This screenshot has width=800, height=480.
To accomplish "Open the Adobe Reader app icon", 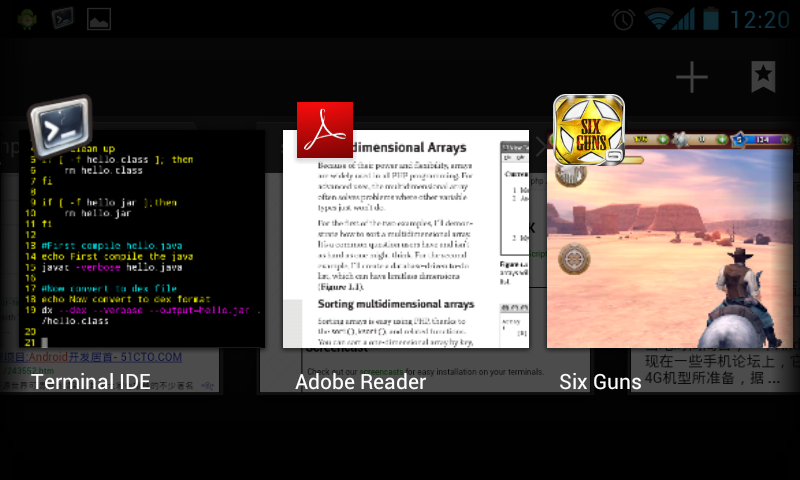I will [x=325, y=130].
